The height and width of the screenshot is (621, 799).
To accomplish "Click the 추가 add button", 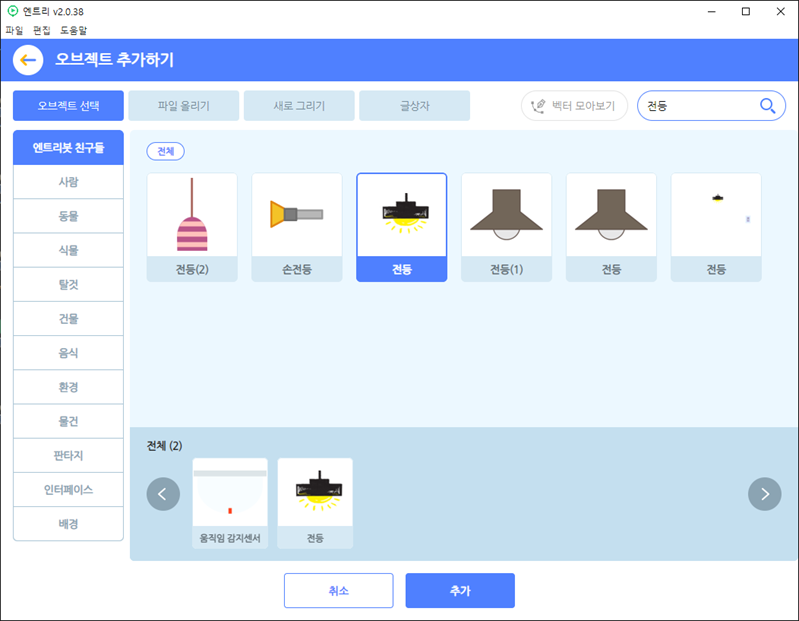I will coord(460,590).
